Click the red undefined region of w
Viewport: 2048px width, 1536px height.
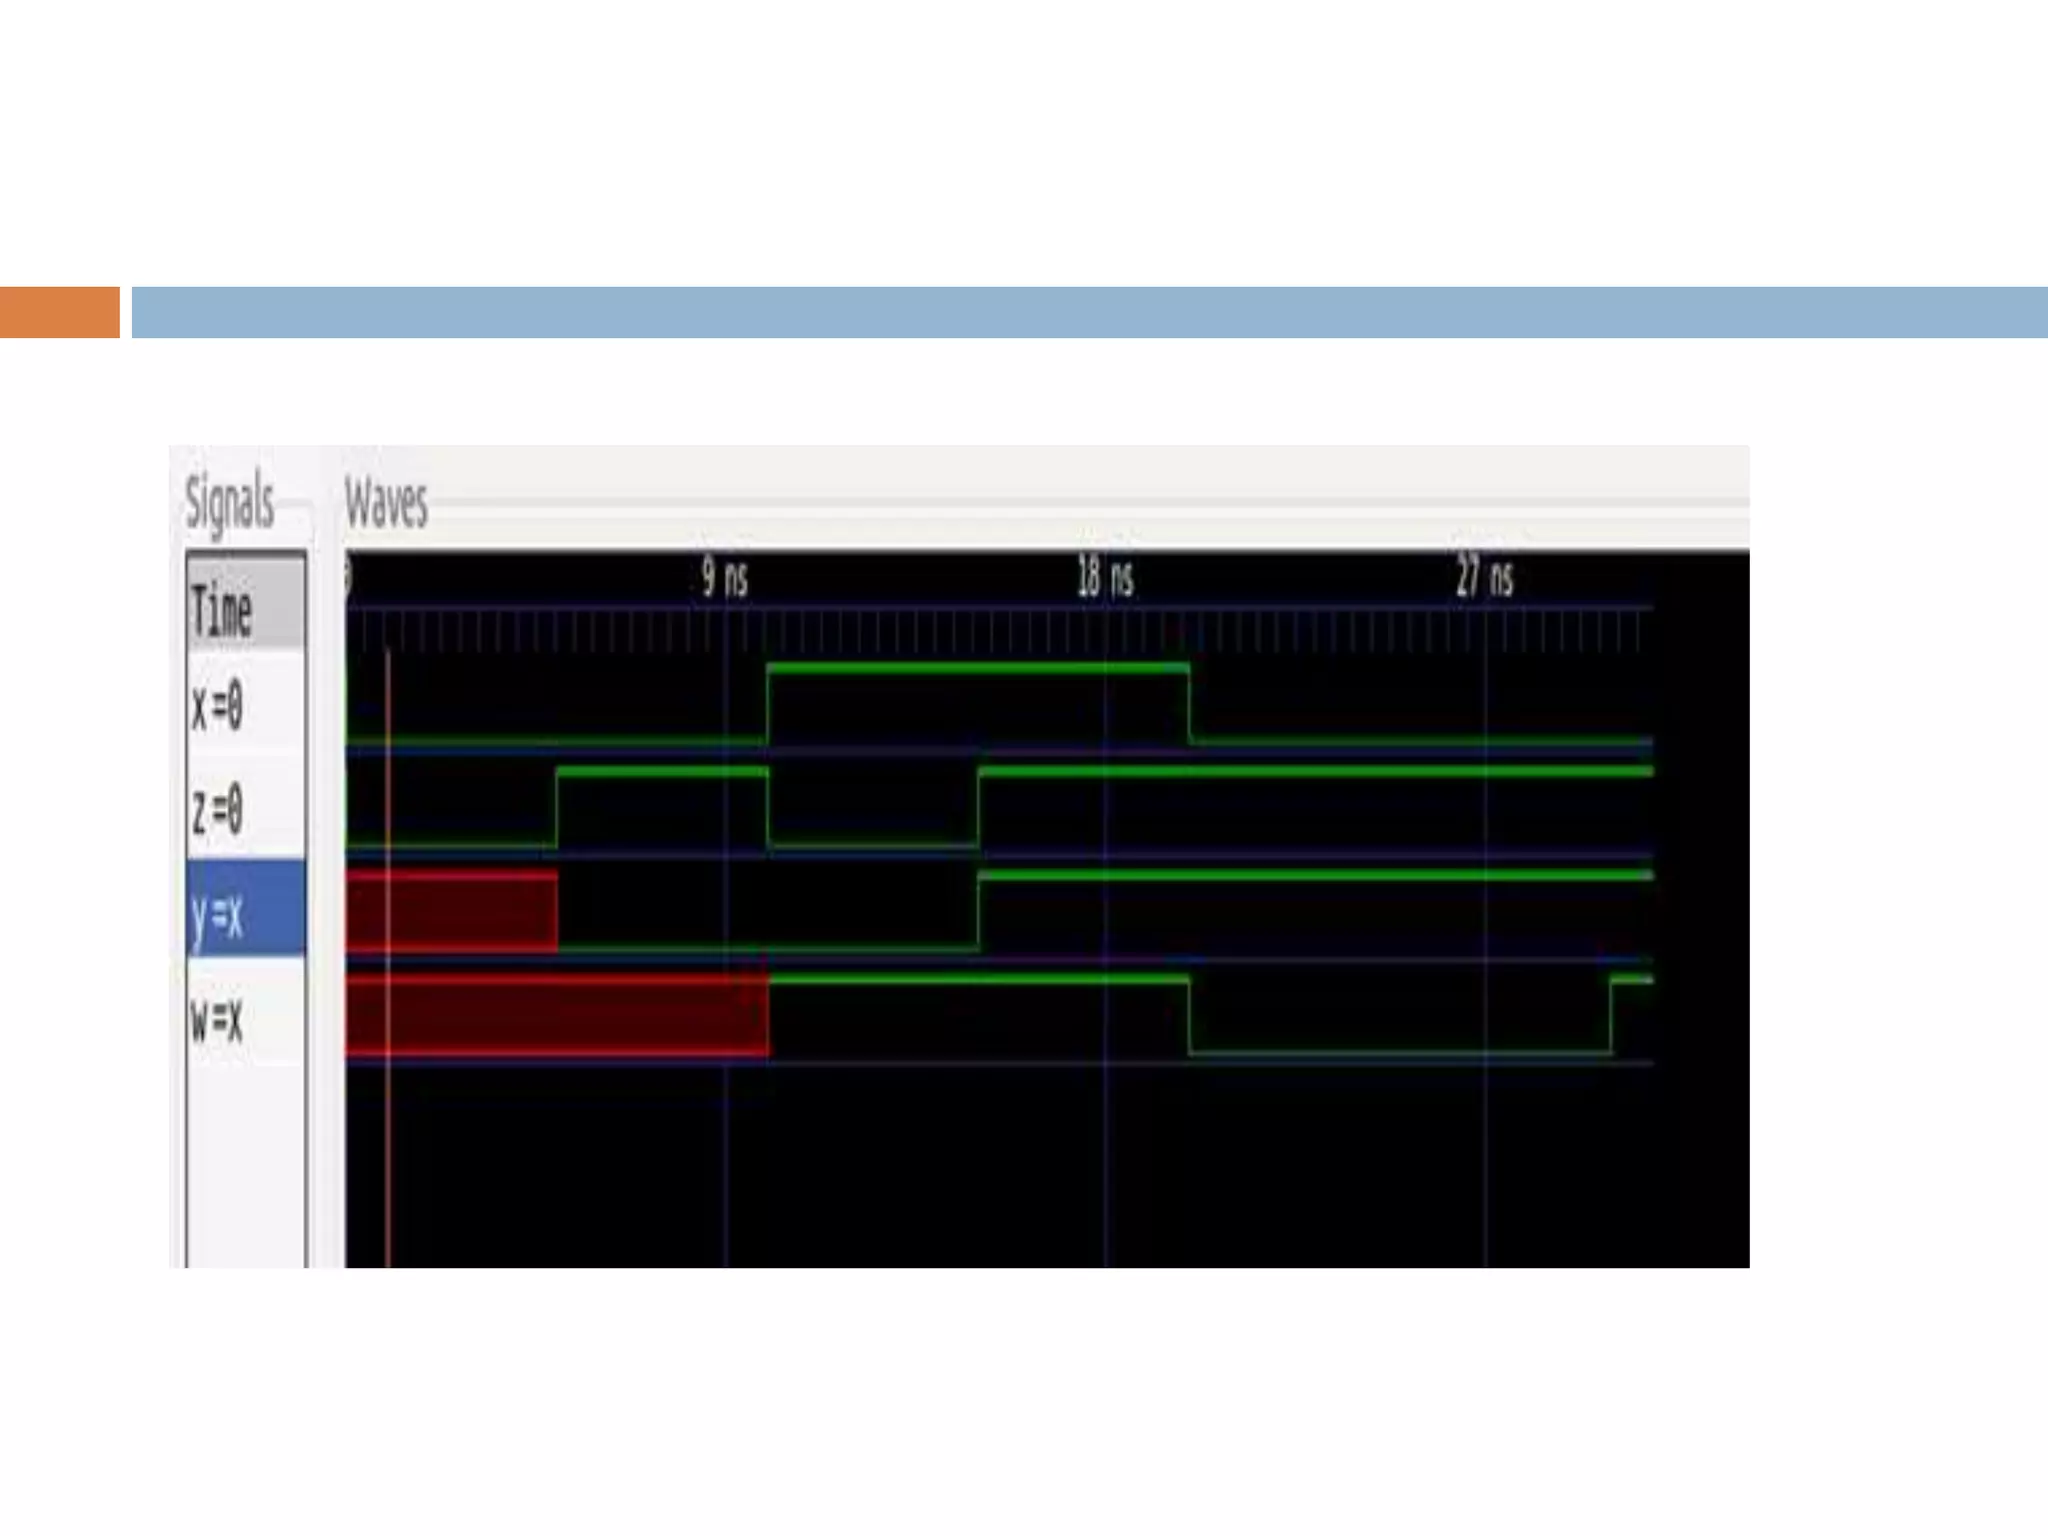[558, 1017]
